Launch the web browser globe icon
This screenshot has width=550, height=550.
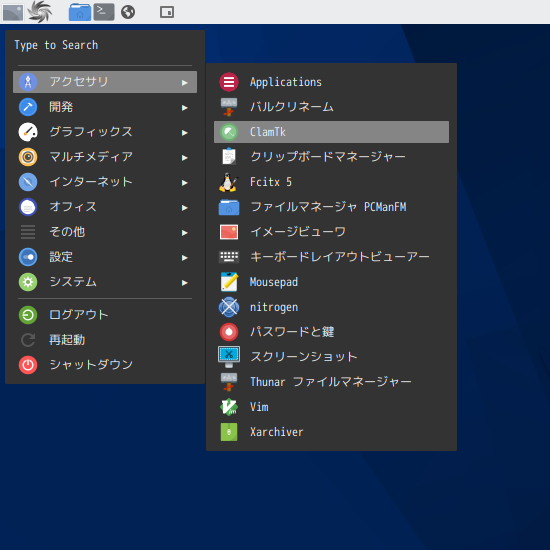click(128, 12)
